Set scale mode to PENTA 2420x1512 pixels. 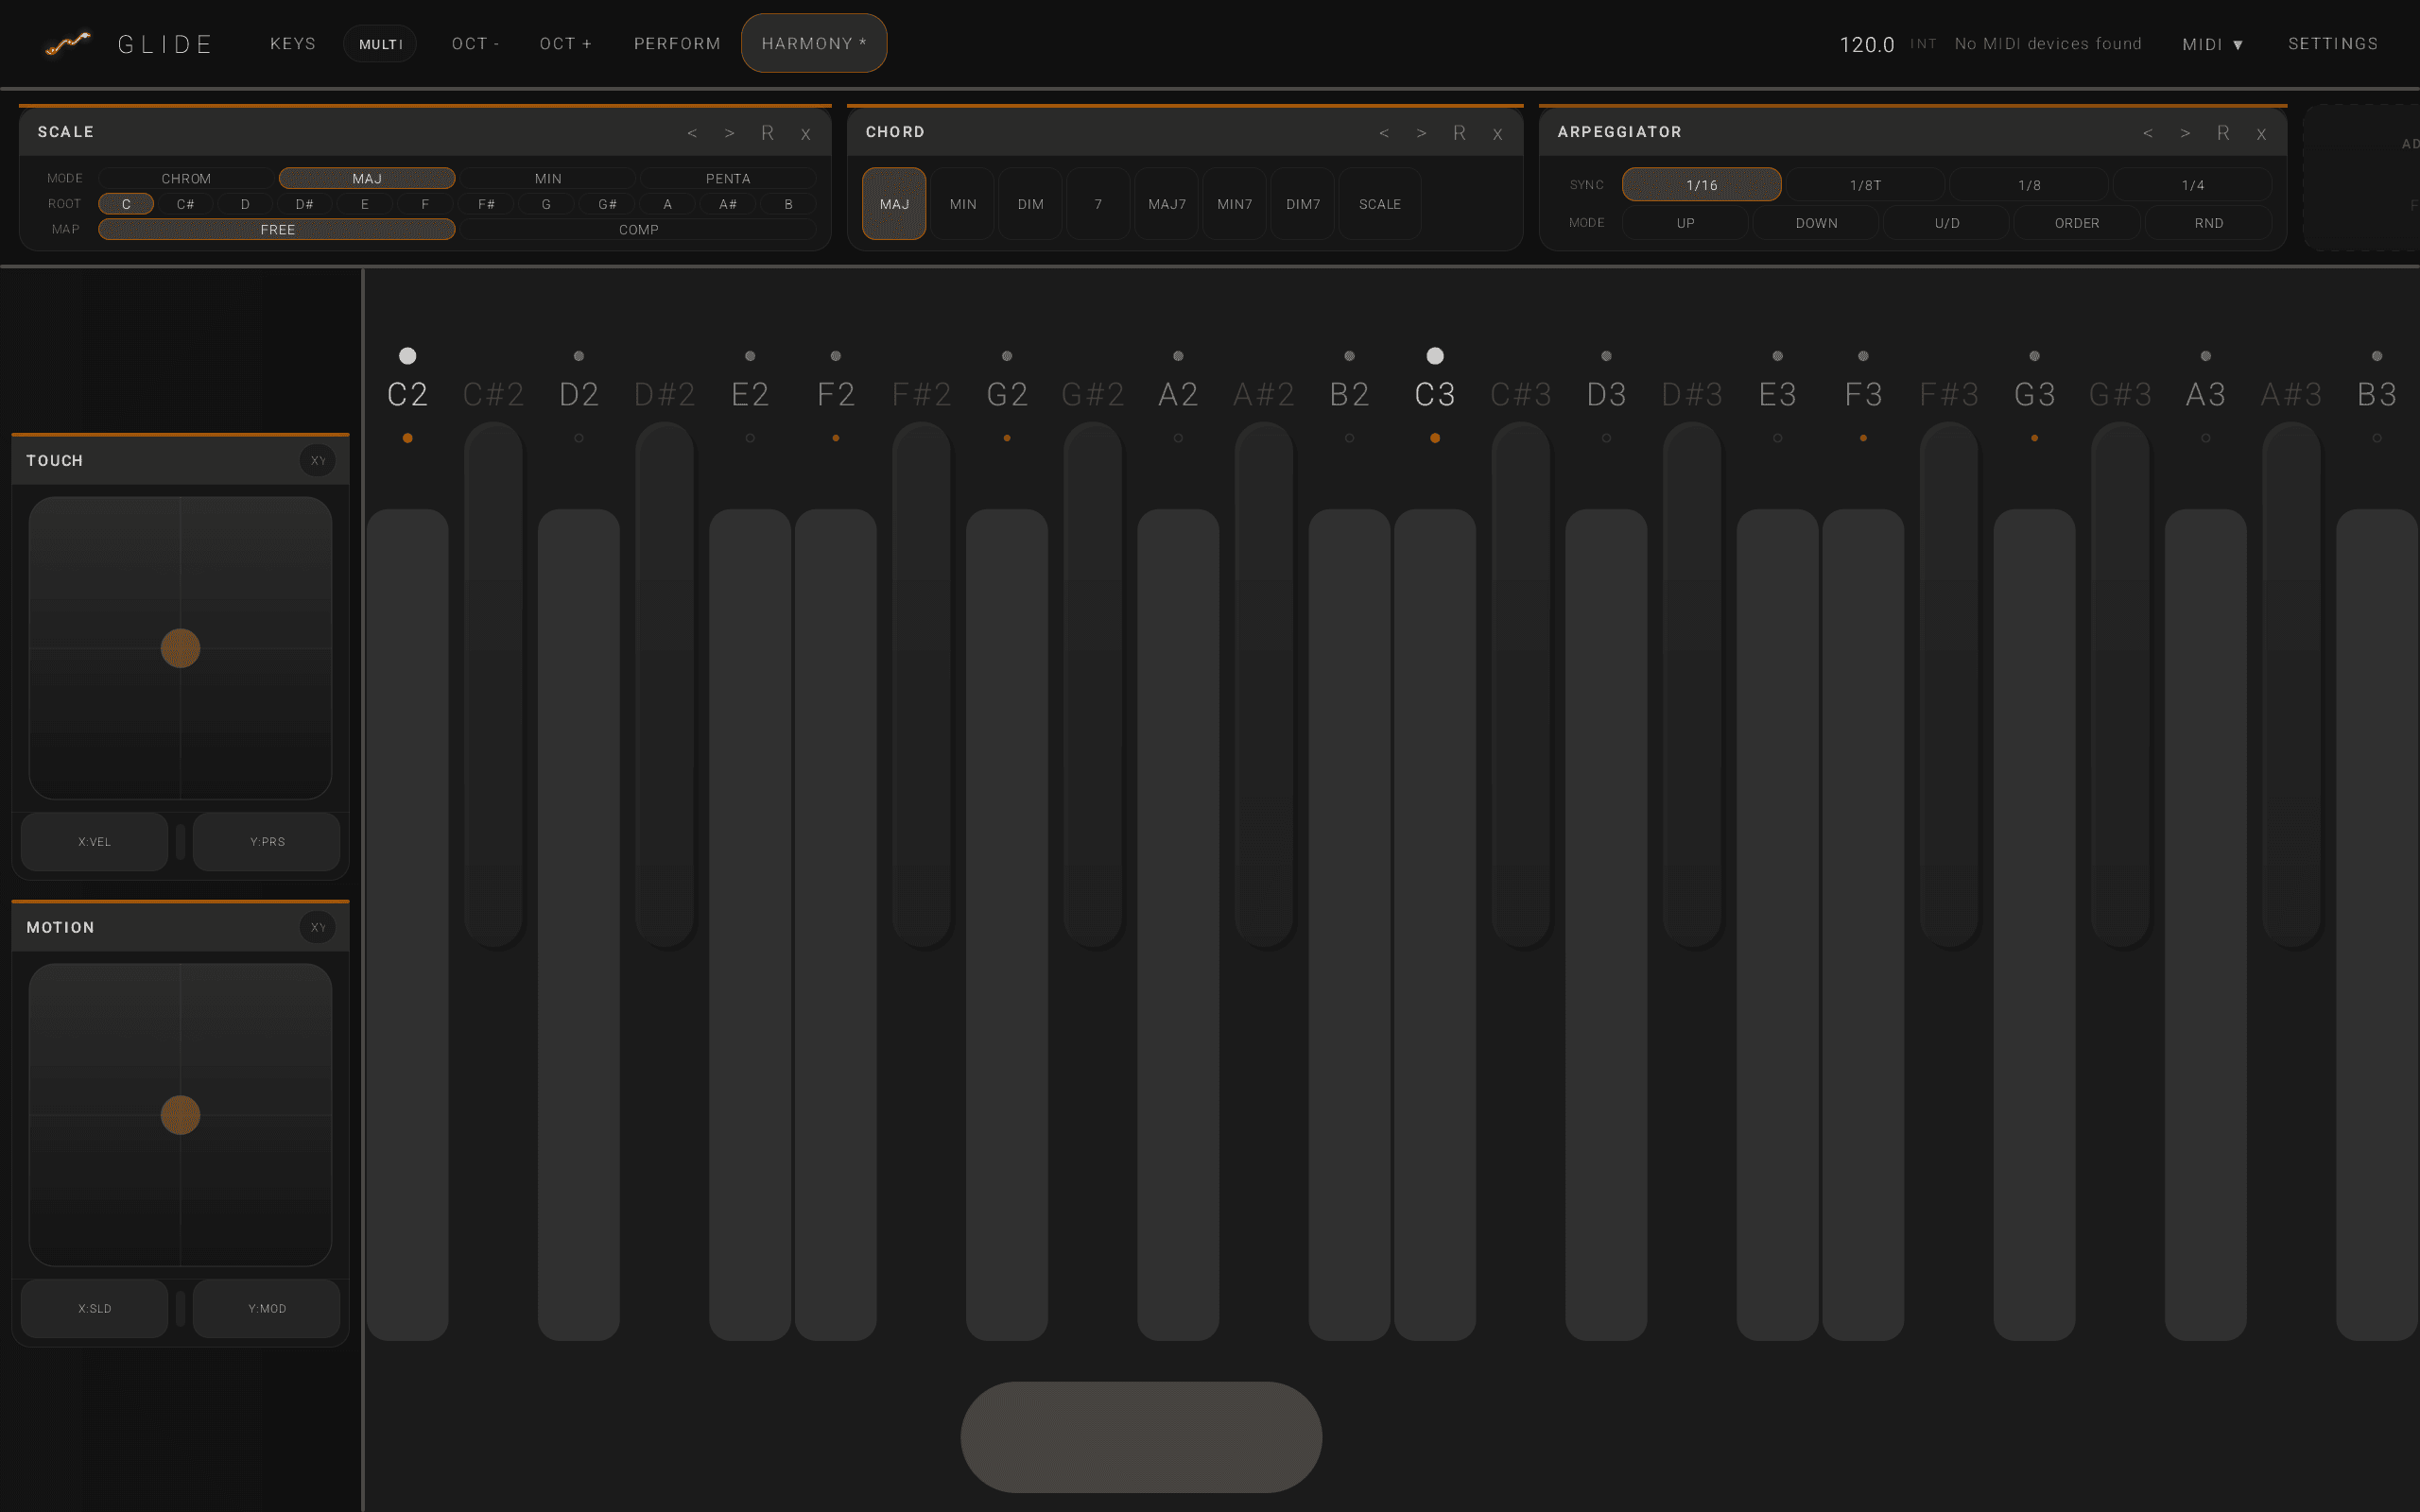tap(728, 178)
